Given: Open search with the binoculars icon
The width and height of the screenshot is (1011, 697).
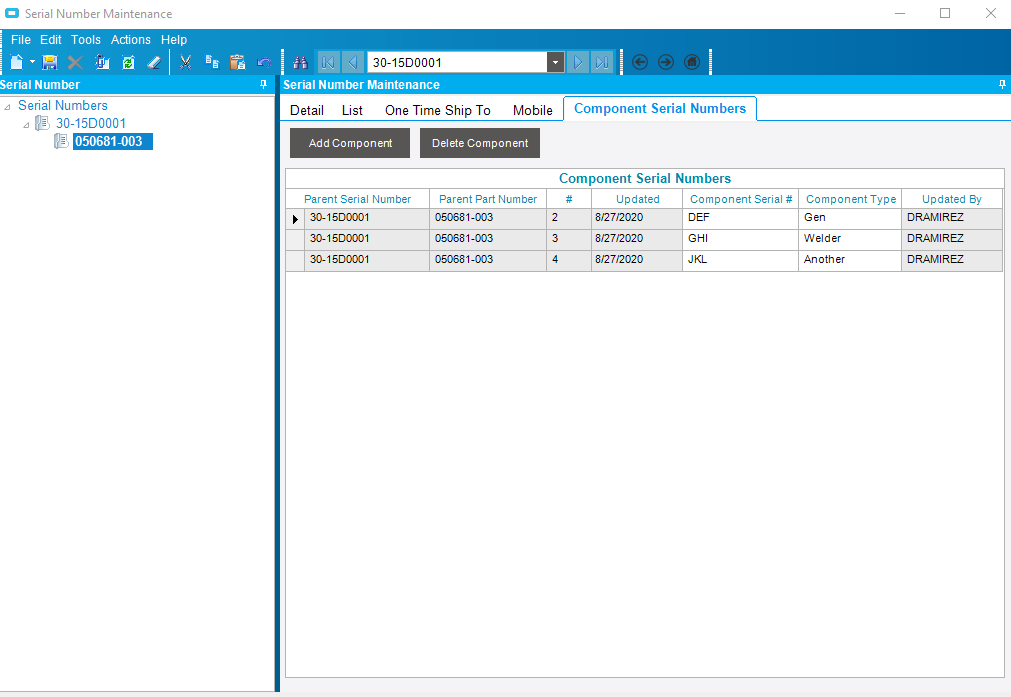Looking at the screenshot, I should tap(300, 62).
